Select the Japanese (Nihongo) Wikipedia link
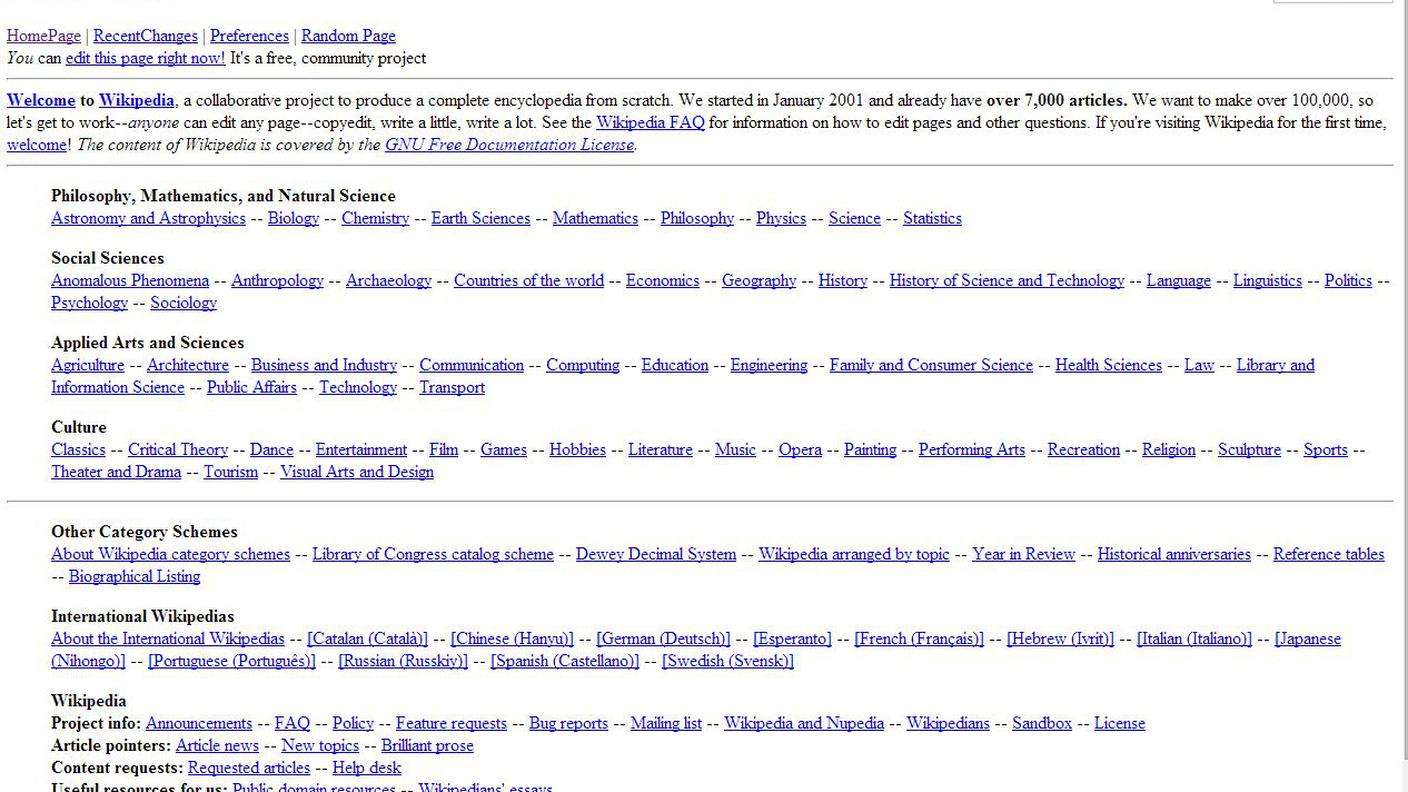 (x=1308, y=639)
